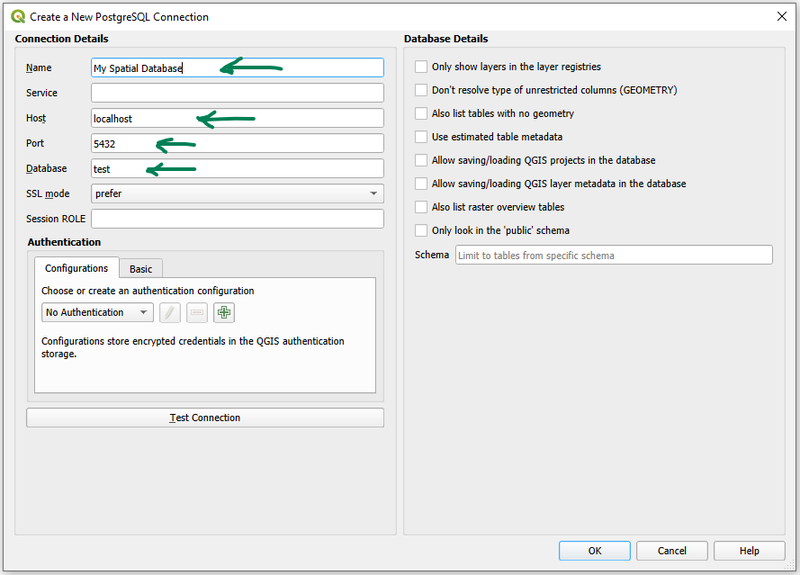Image resolution: width=800 pixels, height=575 pixels.
Task: Click the Port field showing 5432
Action: click(237, 143)
